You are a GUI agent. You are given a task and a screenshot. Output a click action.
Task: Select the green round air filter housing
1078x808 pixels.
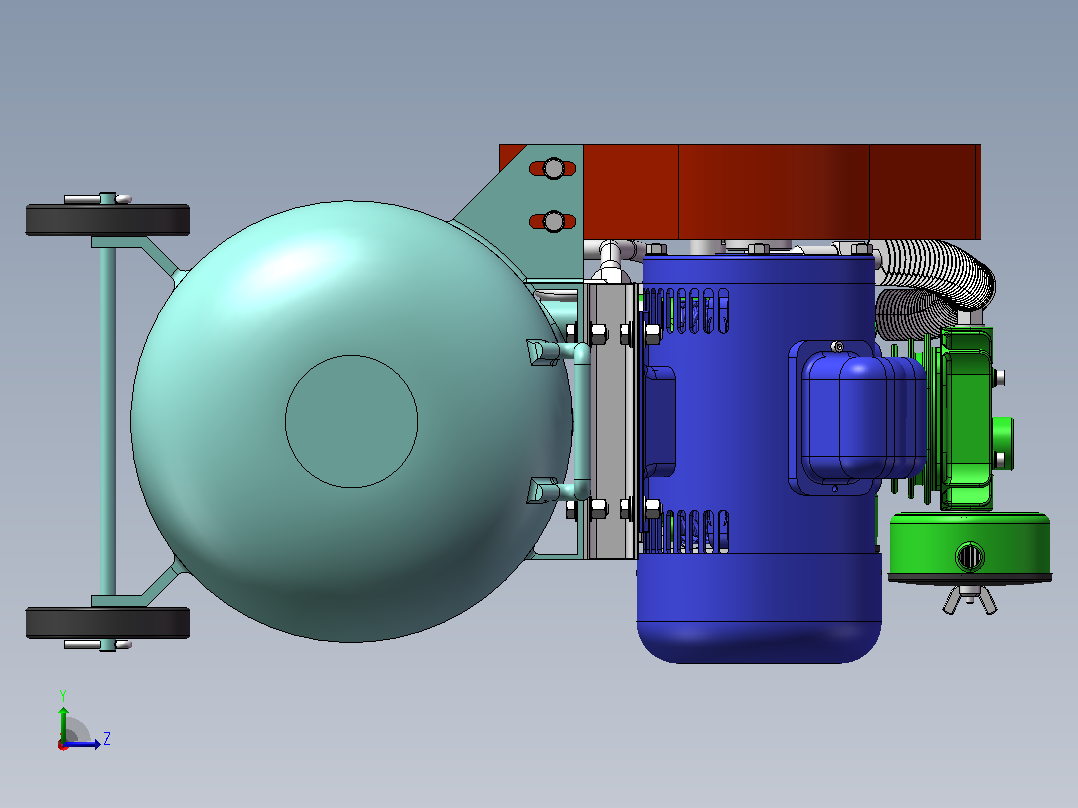pyautogui.click(x=969, y=548)
